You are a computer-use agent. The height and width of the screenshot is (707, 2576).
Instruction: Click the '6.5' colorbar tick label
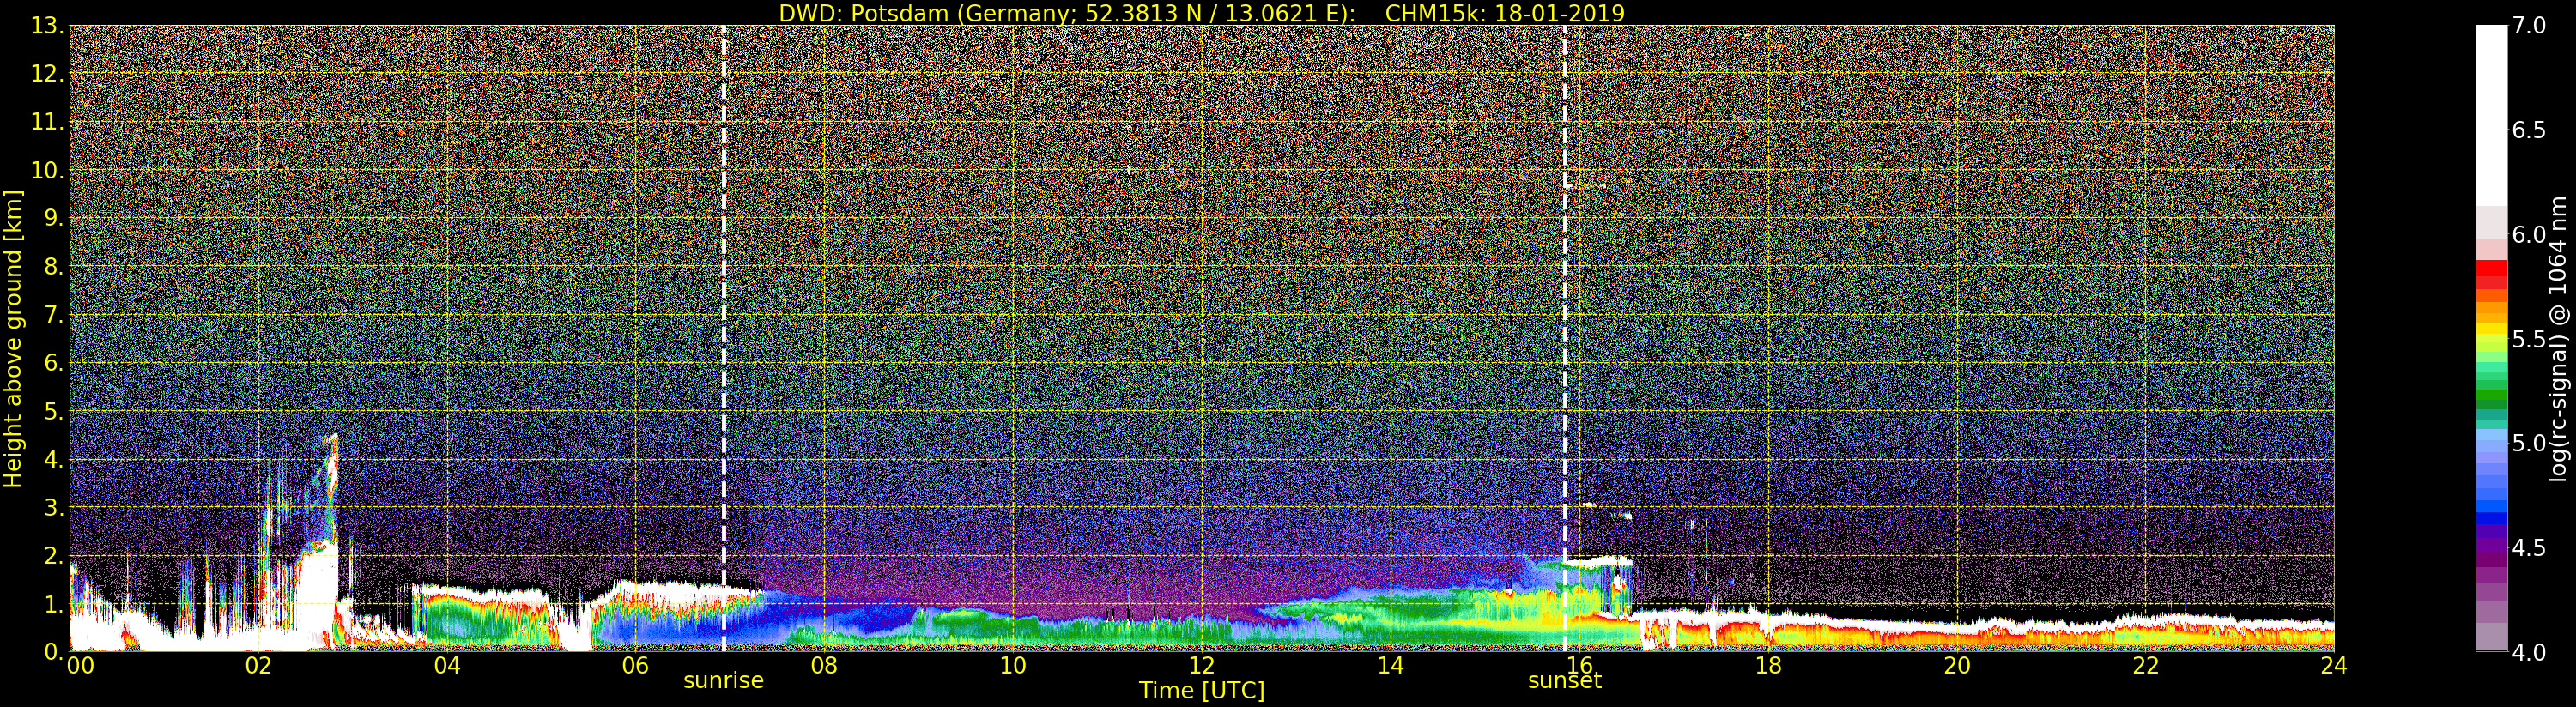[x=2529, y=130]
